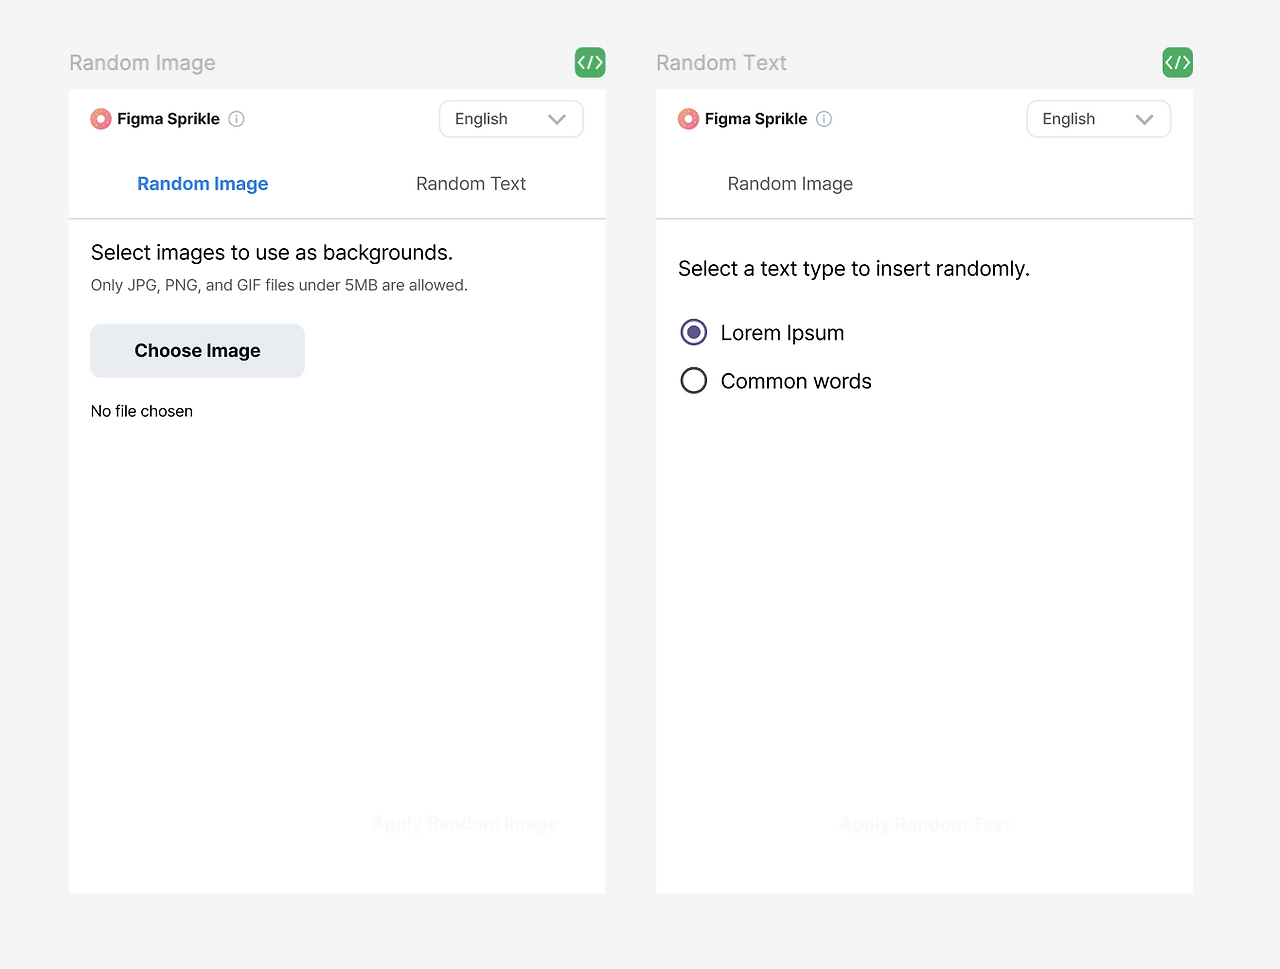1280x969 pixels.
Task: Click the faded Apply Random Image button
Action: [x=465, y=824]
